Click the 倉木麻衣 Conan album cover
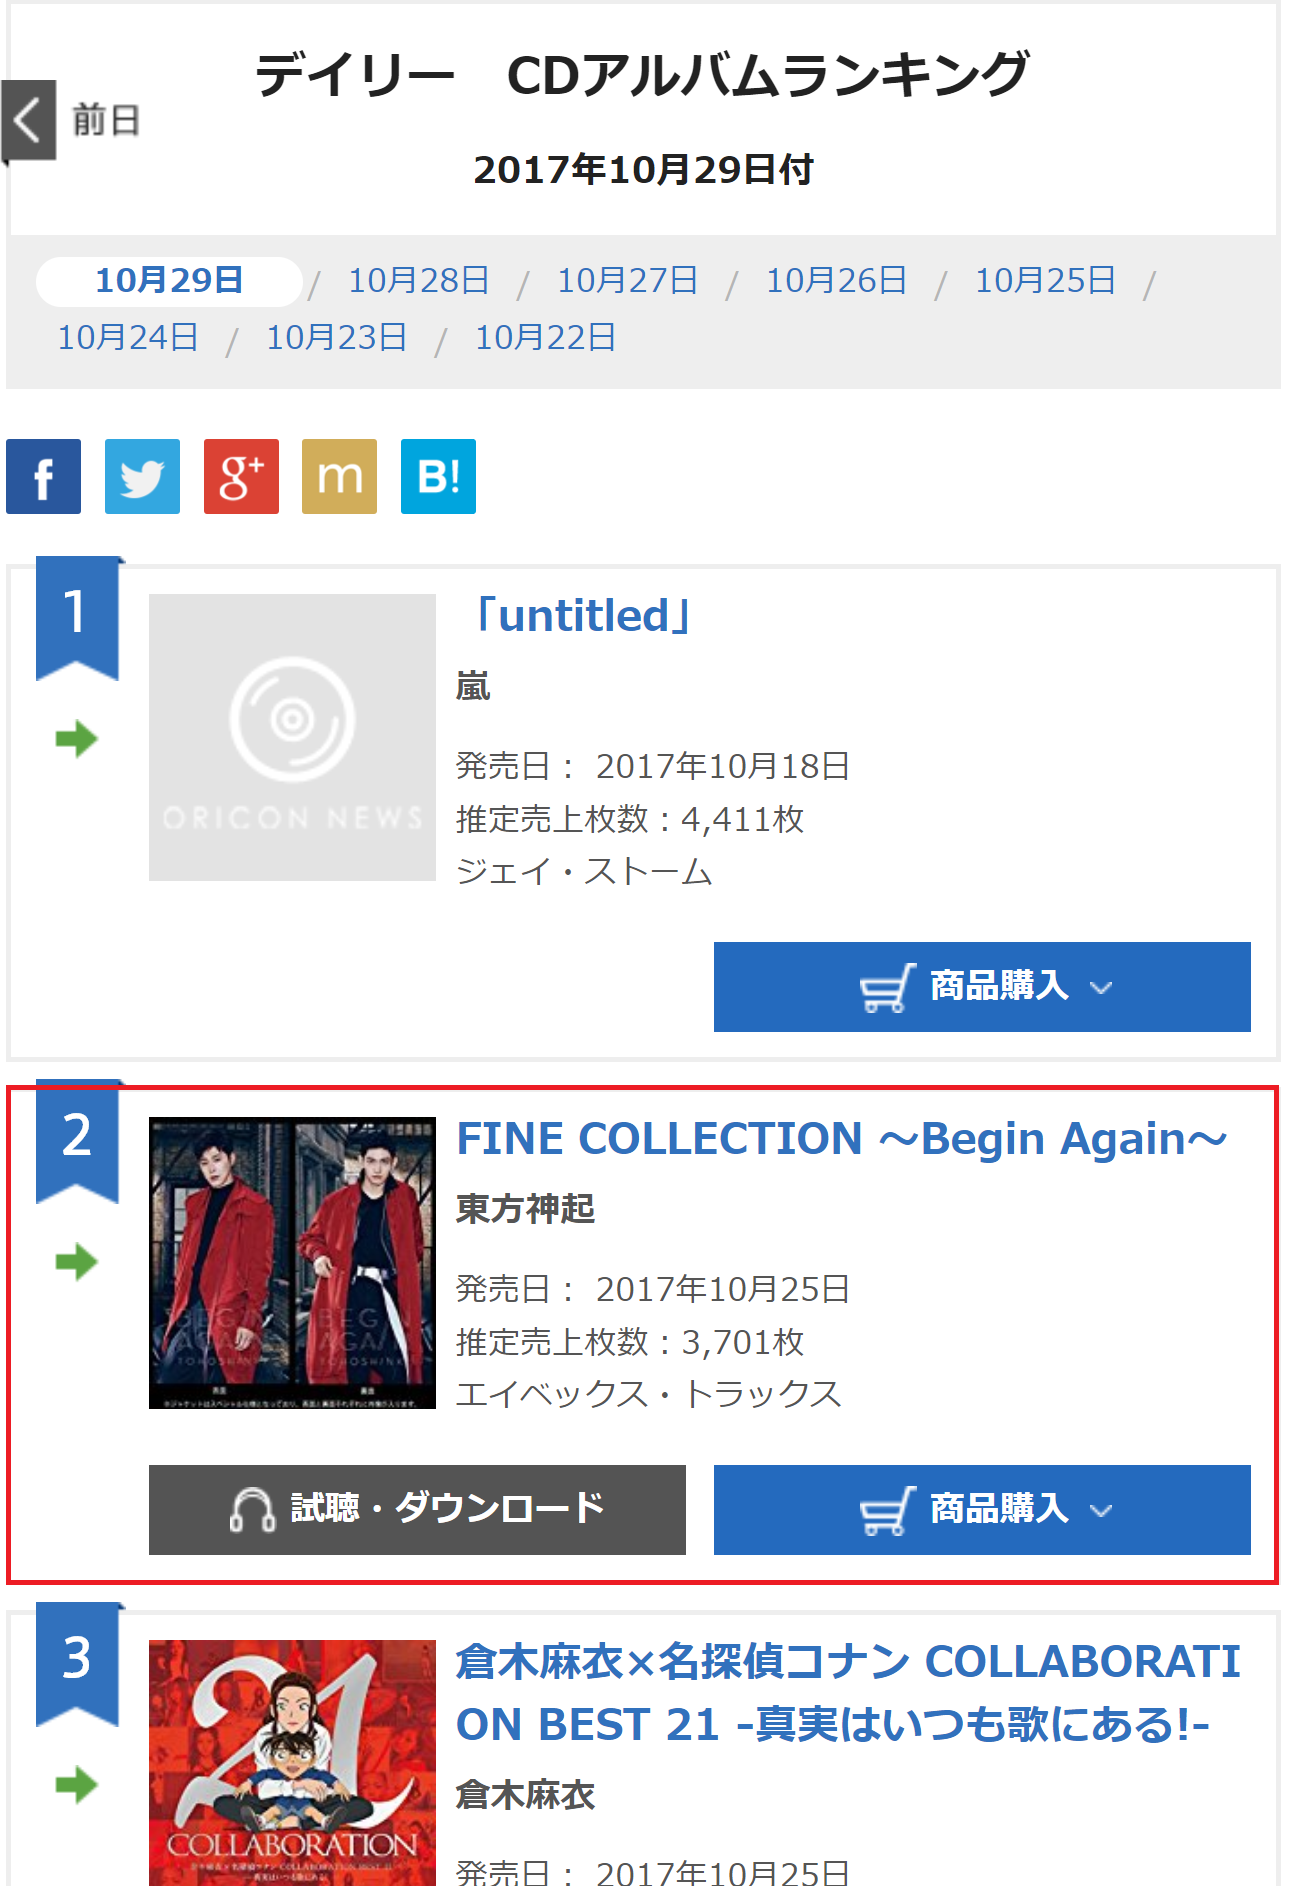1301x1886 pixels. tap(292, 1762)
